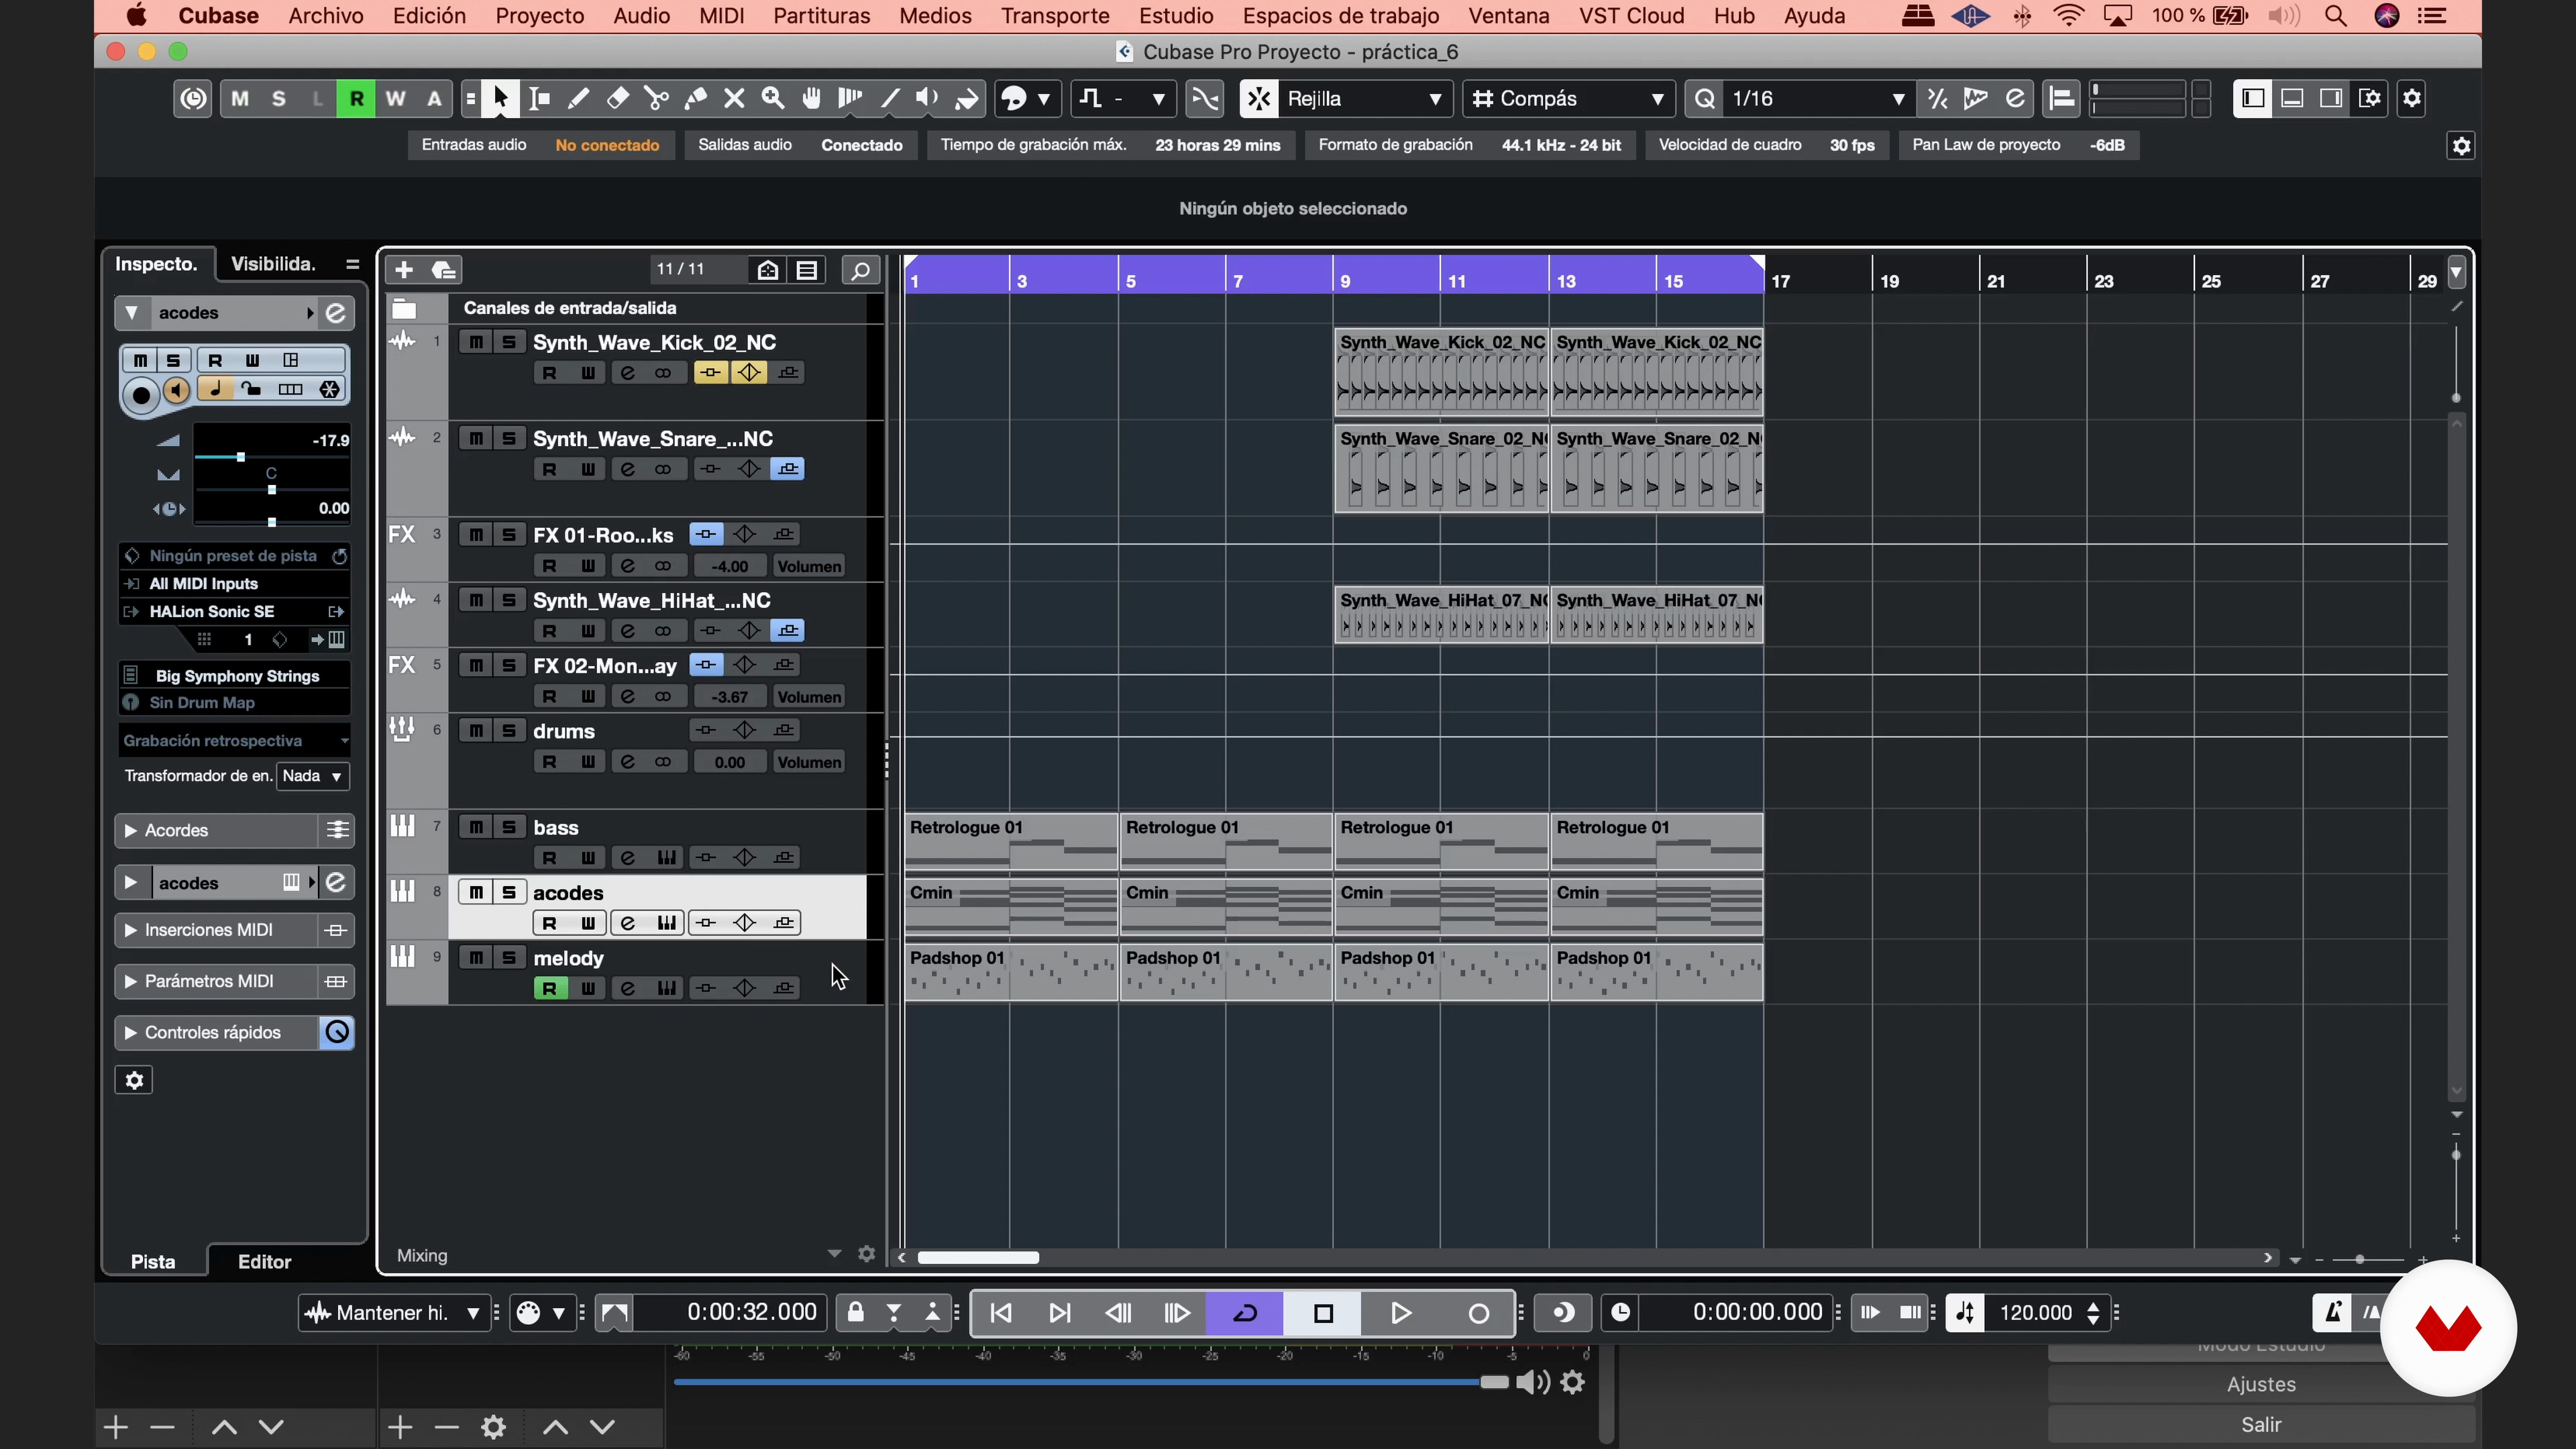Click the Stop transport button

[x=1323, y=1313]
